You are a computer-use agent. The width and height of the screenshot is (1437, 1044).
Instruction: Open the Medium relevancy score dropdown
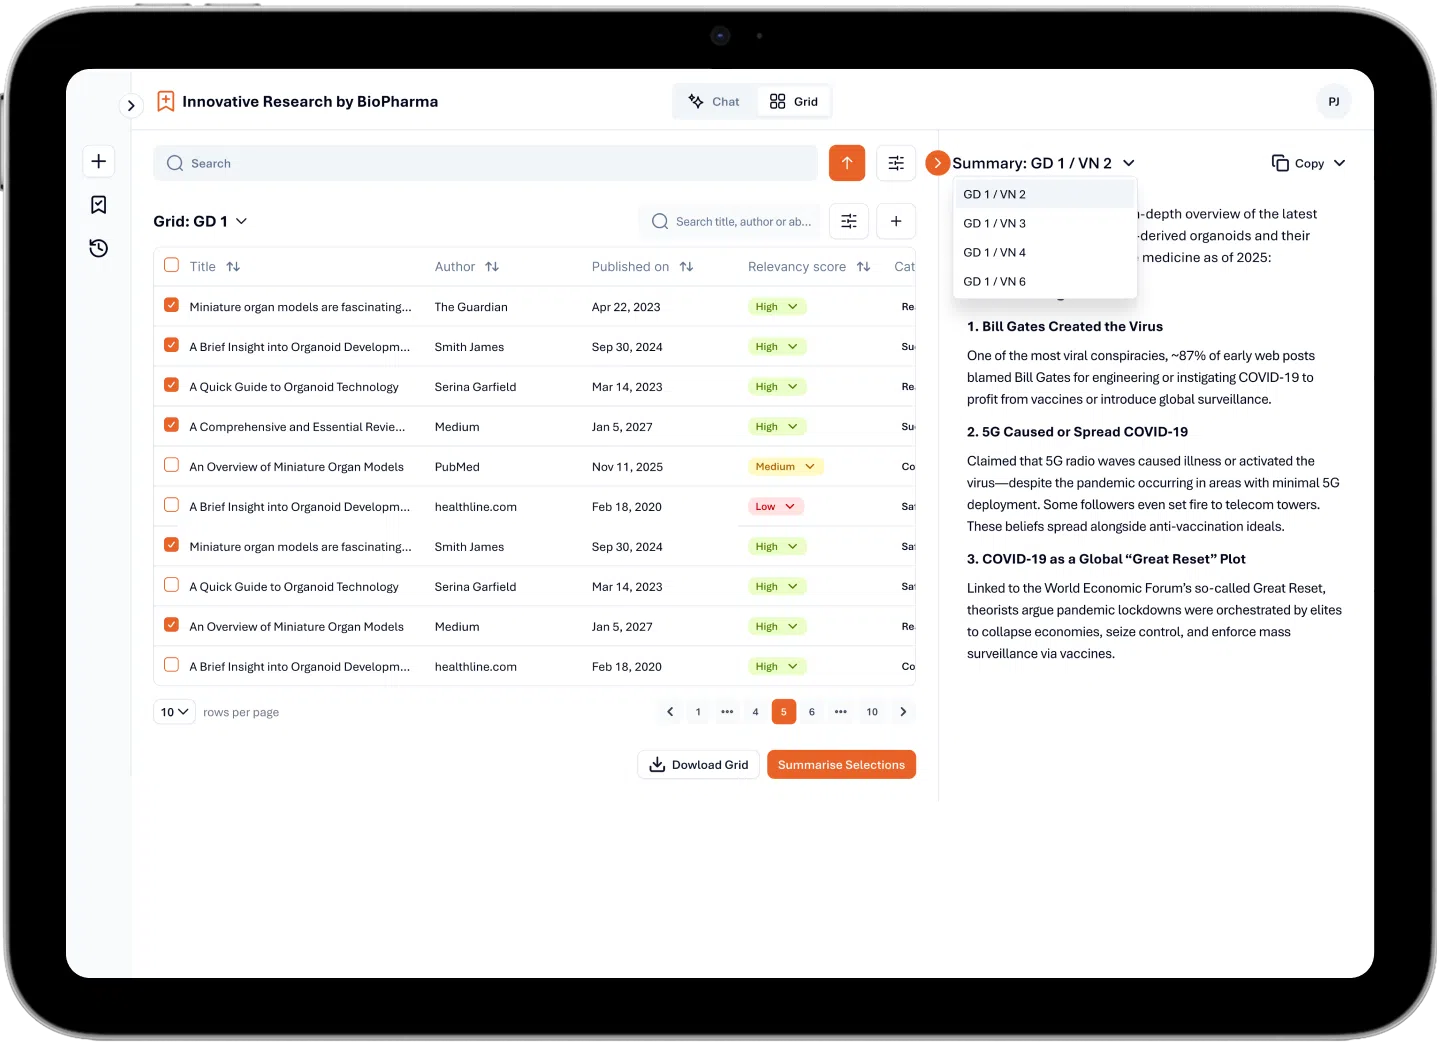click(x=784, y=466)
